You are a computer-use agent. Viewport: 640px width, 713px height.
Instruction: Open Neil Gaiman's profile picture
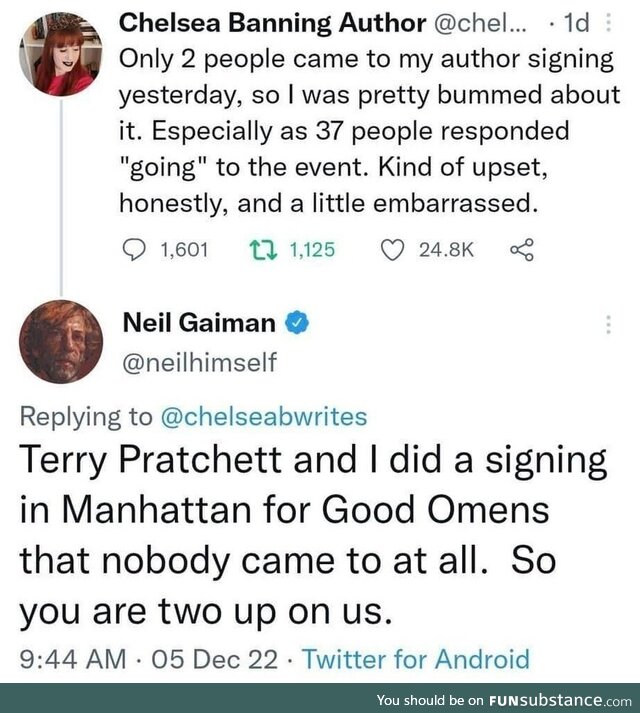pyautogui.click(x=62, y=343)
